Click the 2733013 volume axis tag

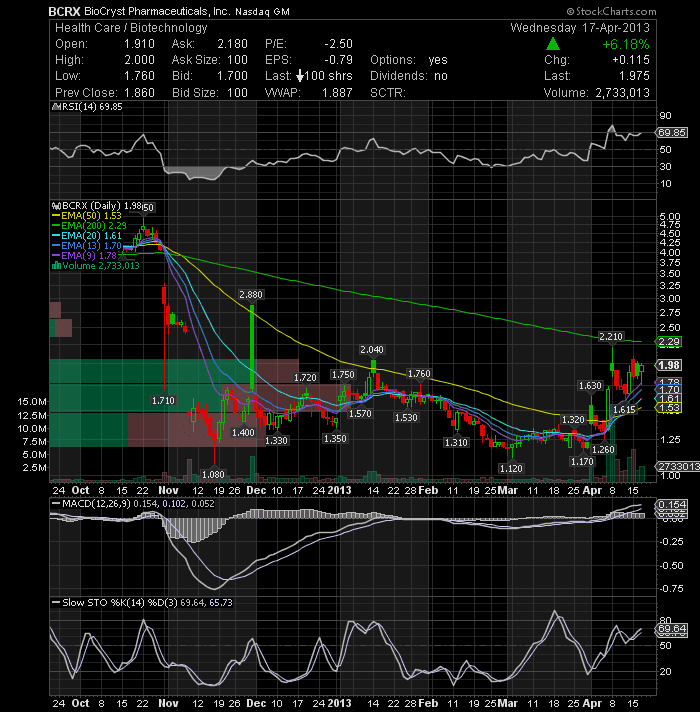(x=678, y=467)
